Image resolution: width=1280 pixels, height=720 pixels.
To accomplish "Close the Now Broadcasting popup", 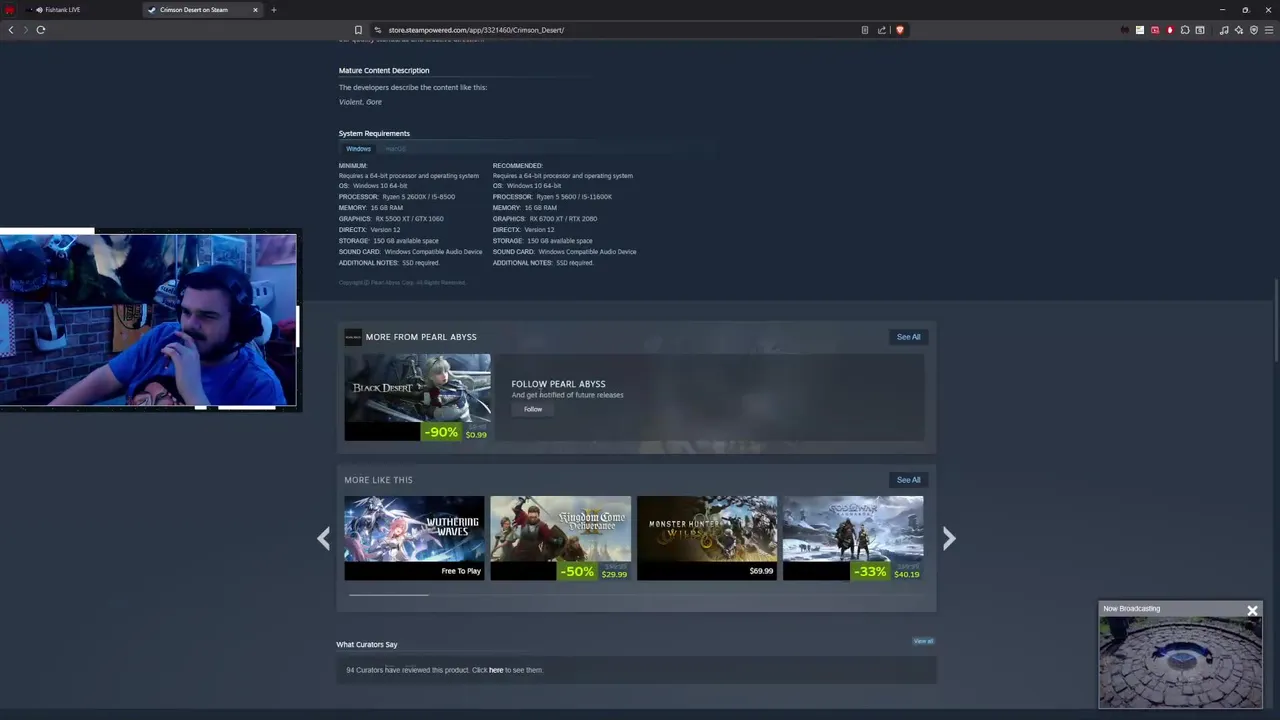I will coord(1252,610).
